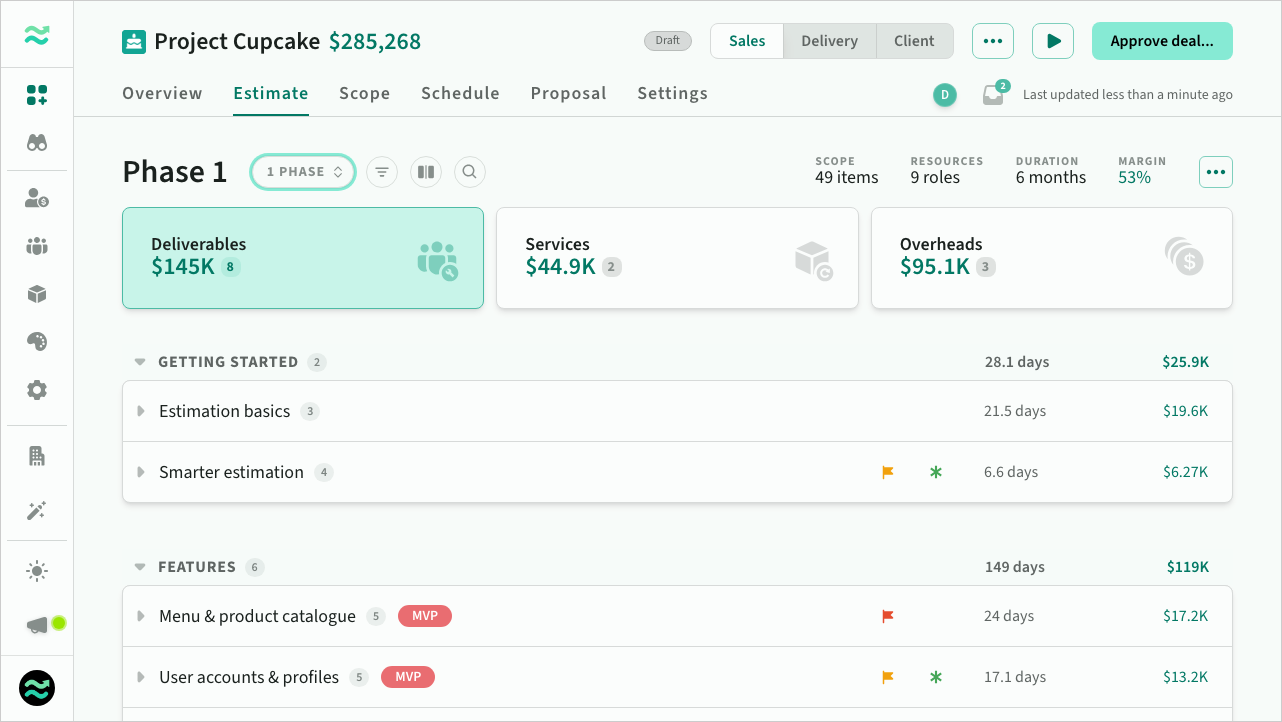Click red flag on Menu & product catalogue
The image size is (1282, 722).
[887, 616]
